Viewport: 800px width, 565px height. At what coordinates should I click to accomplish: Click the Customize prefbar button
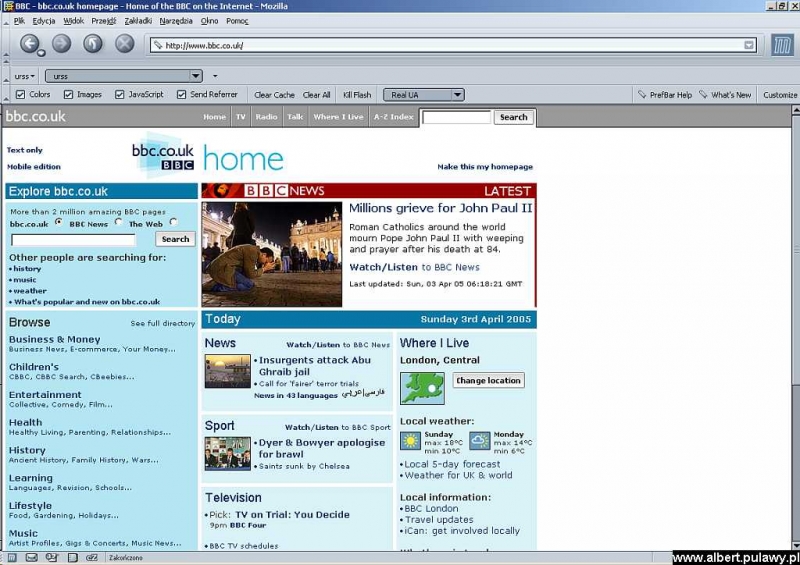click(780, 95)
